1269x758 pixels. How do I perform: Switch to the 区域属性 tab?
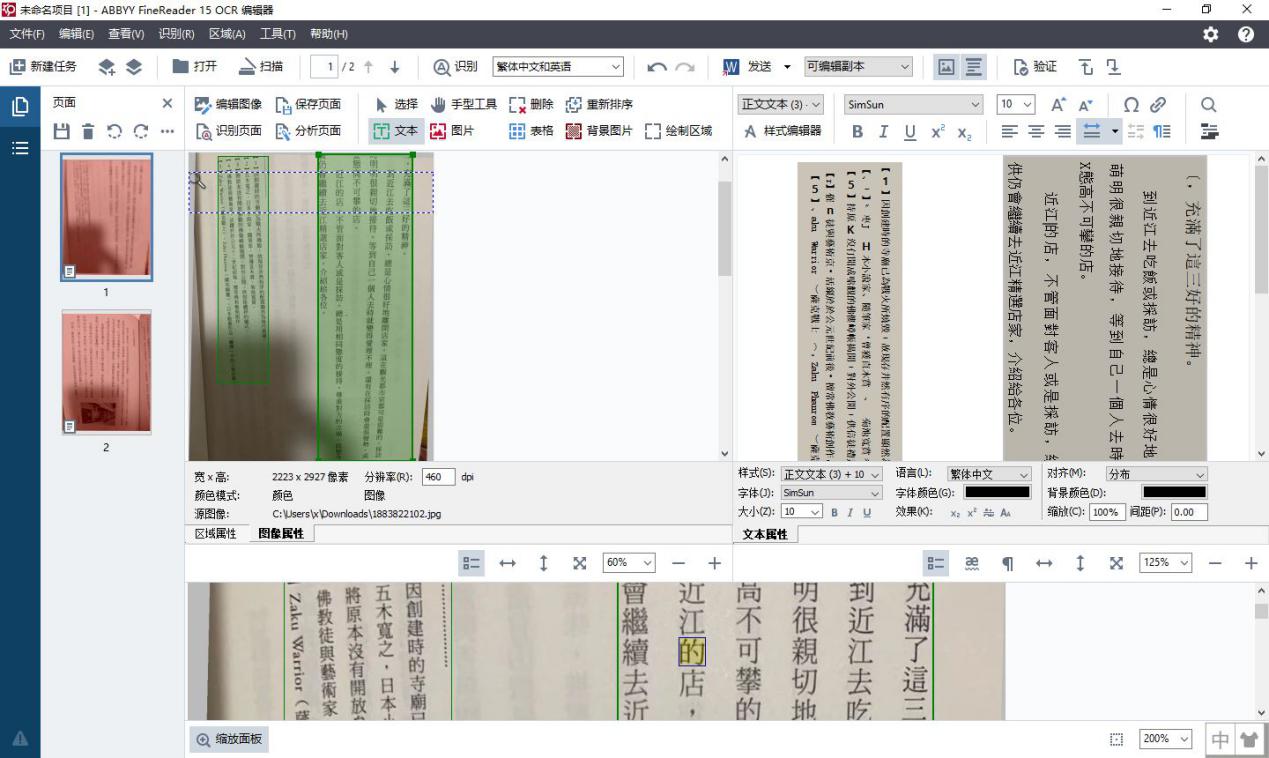pyautogui.click(x=216, y=534)
